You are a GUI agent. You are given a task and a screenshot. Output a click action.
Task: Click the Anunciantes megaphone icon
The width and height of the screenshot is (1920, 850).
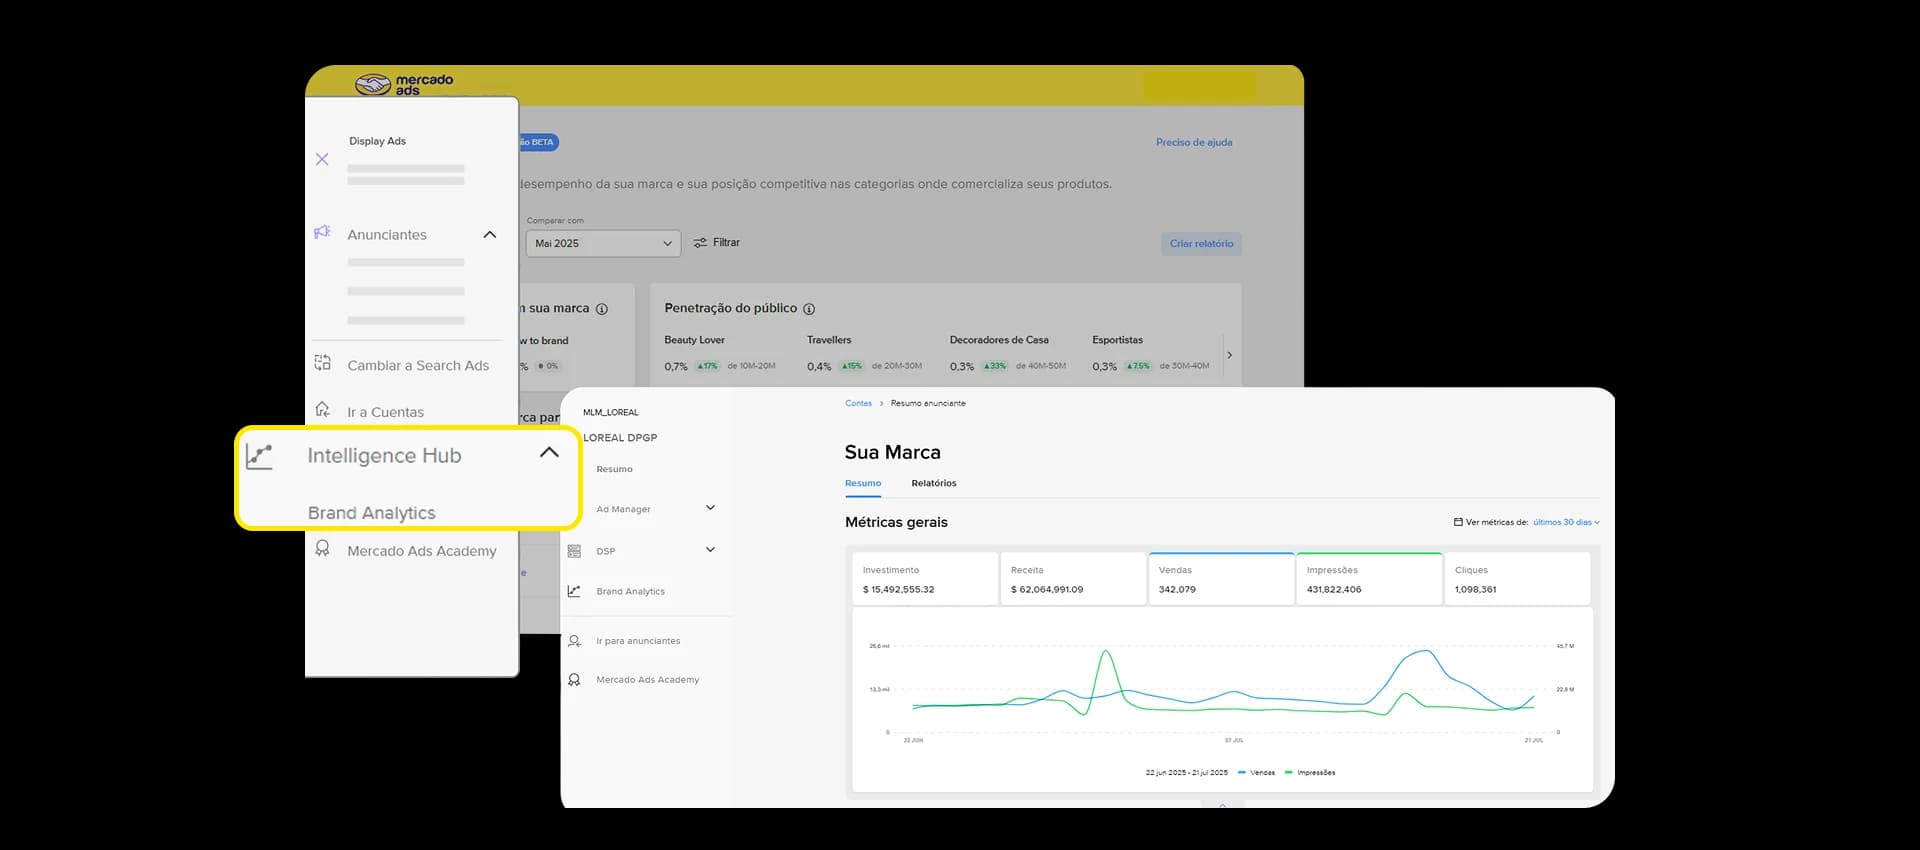tap(322, 232)
